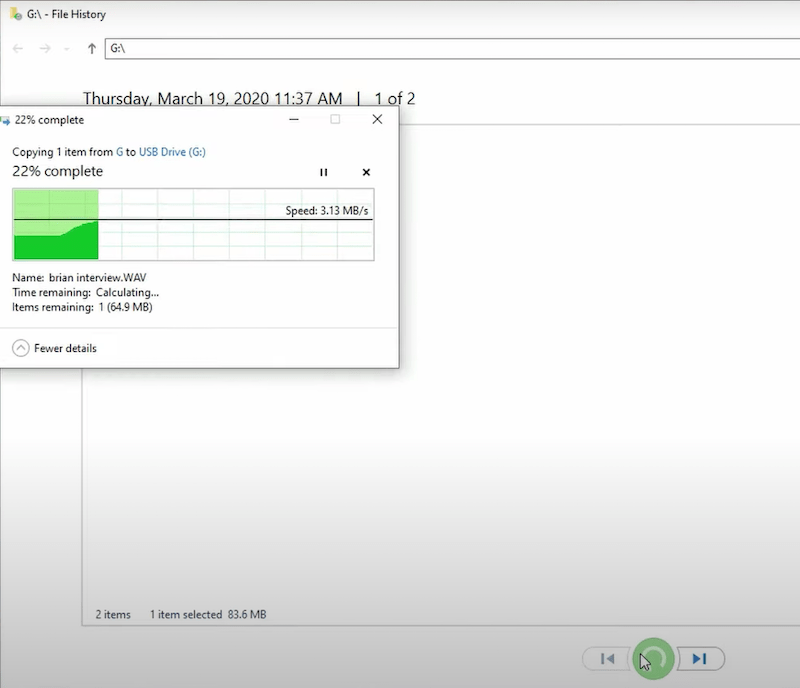Viewport: 800px width, 688px height.
Task: Click the green Restore button
Action: (x=654, y=659)
